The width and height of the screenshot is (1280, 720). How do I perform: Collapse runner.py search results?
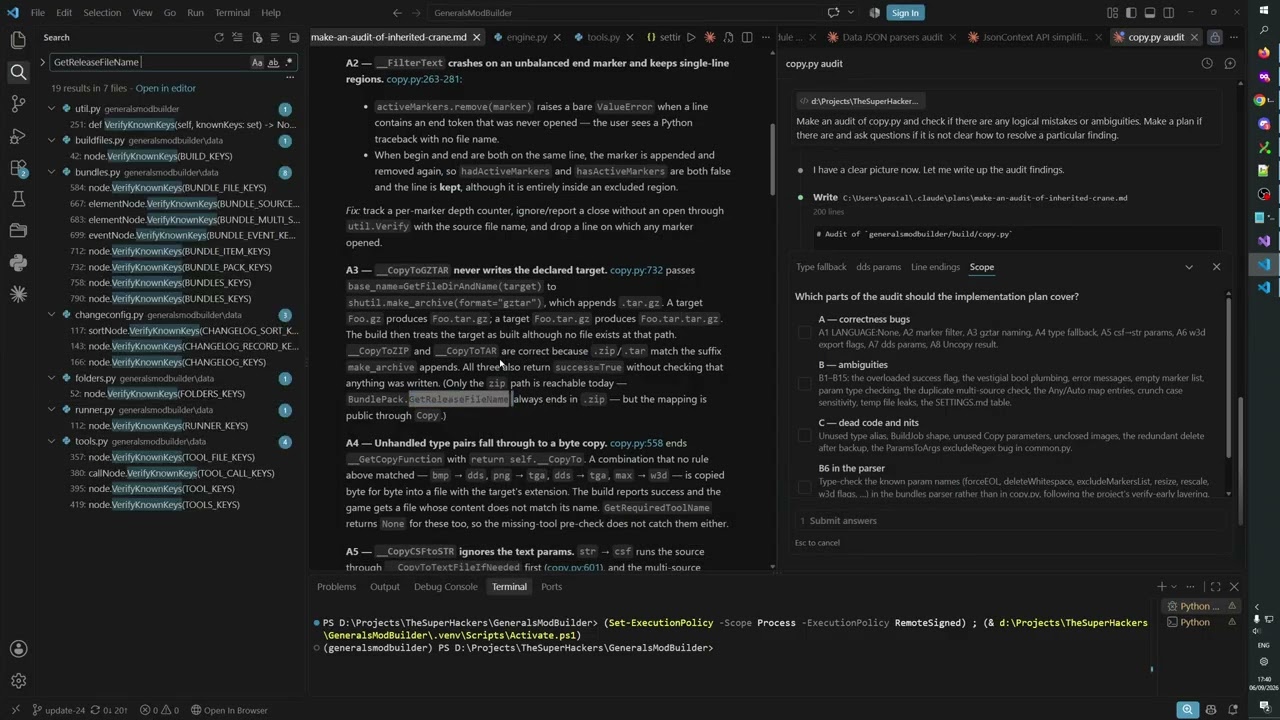[52, 410]
